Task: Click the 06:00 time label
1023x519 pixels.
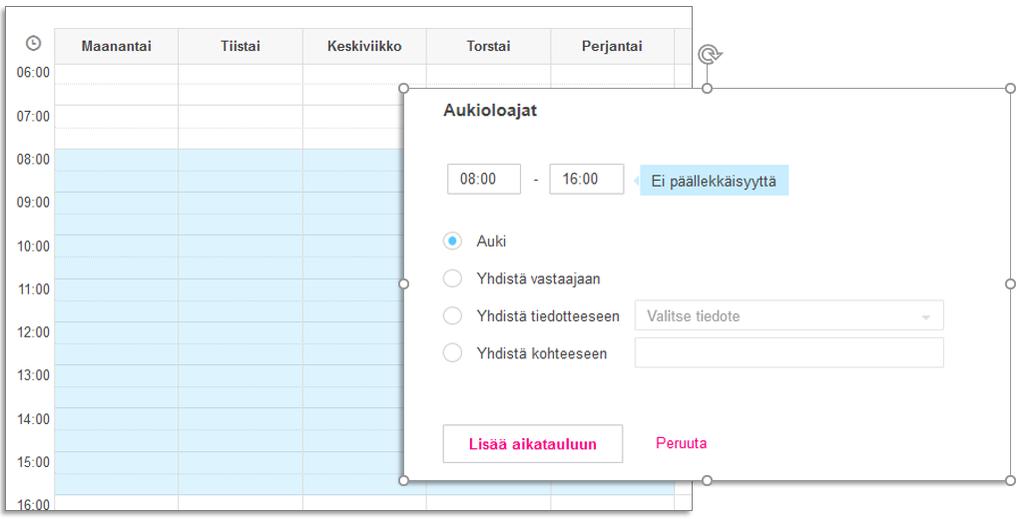Action: click(33, 72)
